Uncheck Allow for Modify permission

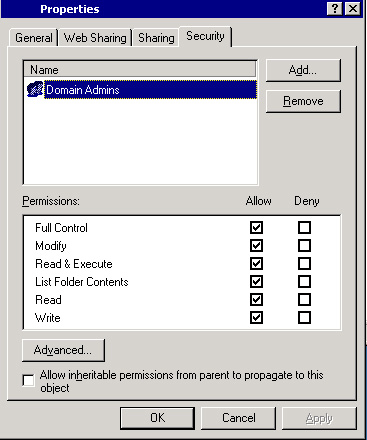(256, 246)
